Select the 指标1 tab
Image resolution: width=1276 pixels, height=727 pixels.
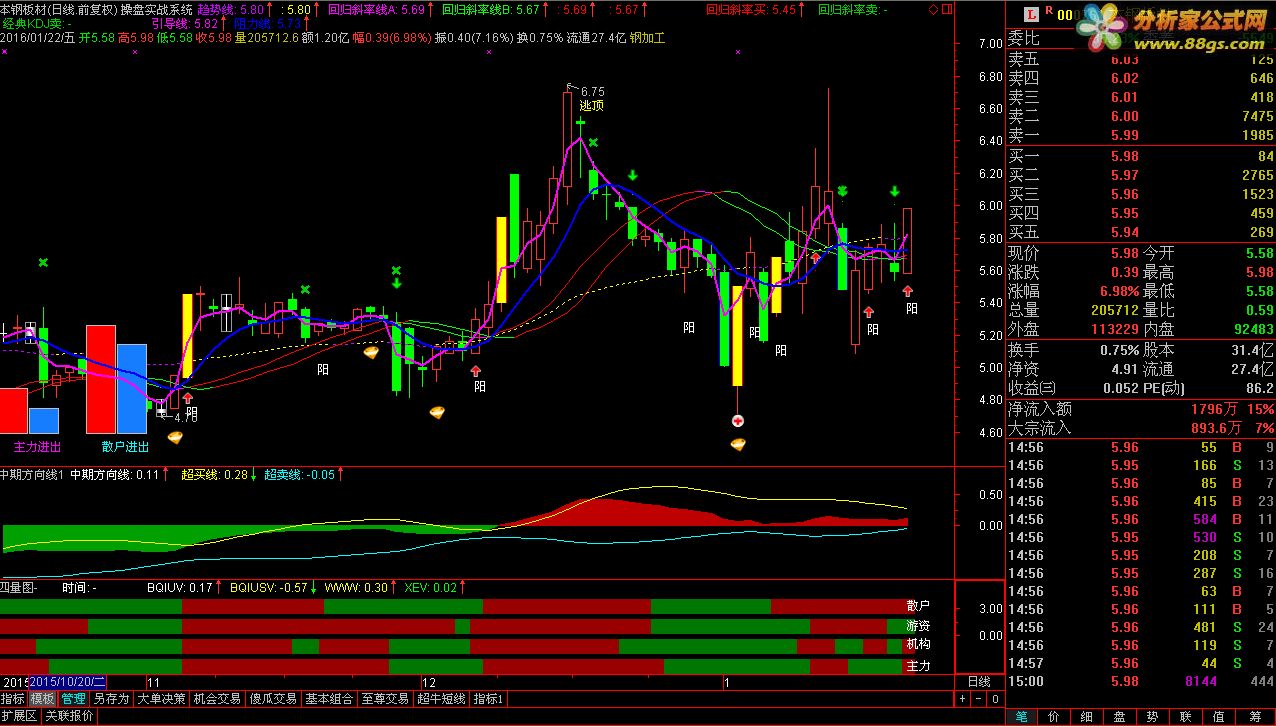489,699
